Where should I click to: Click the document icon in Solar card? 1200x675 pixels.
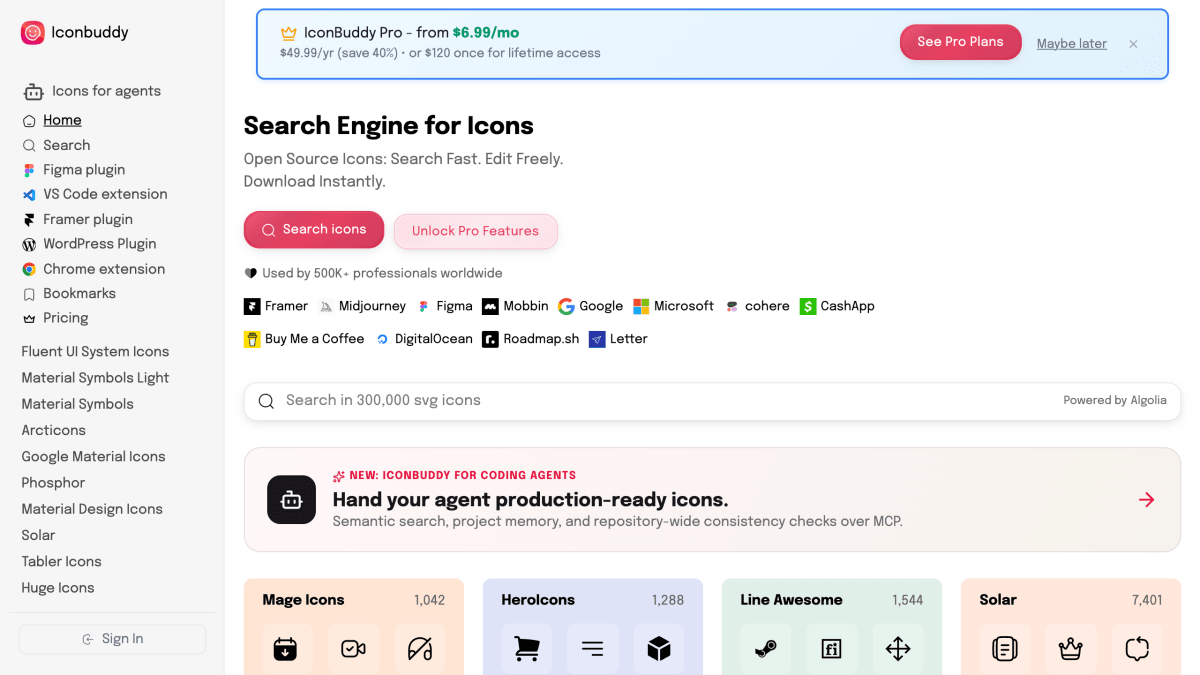point(1004,649)
